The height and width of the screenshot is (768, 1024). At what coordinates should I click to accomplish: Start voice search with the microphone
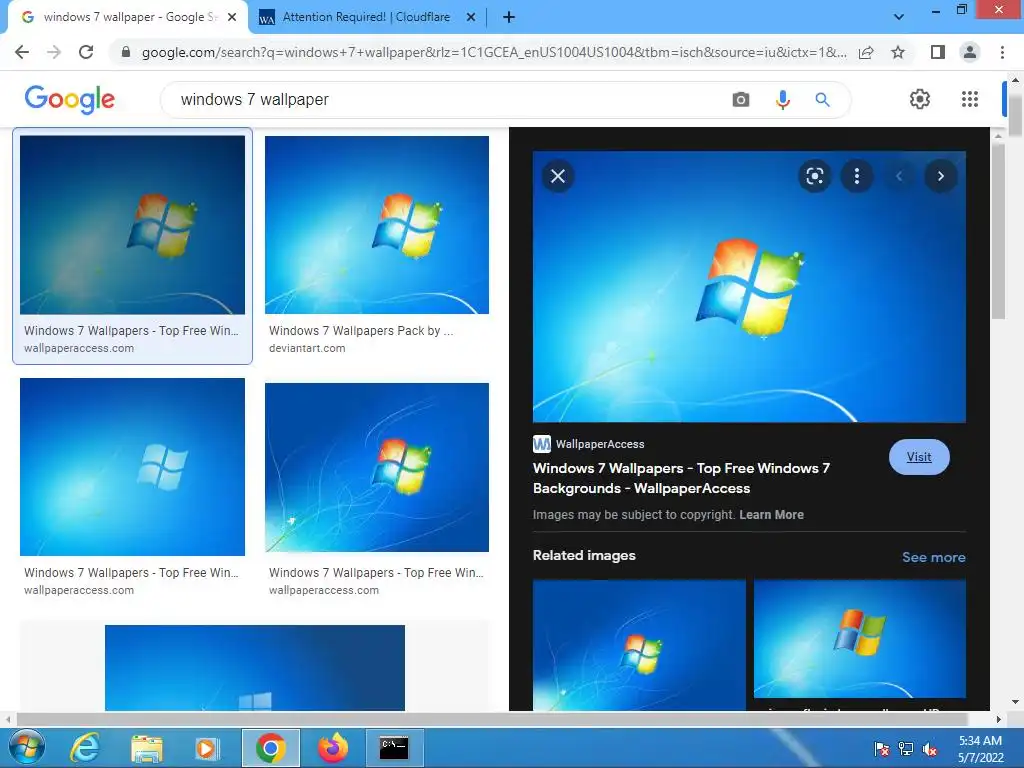click(x=782, y=99)
